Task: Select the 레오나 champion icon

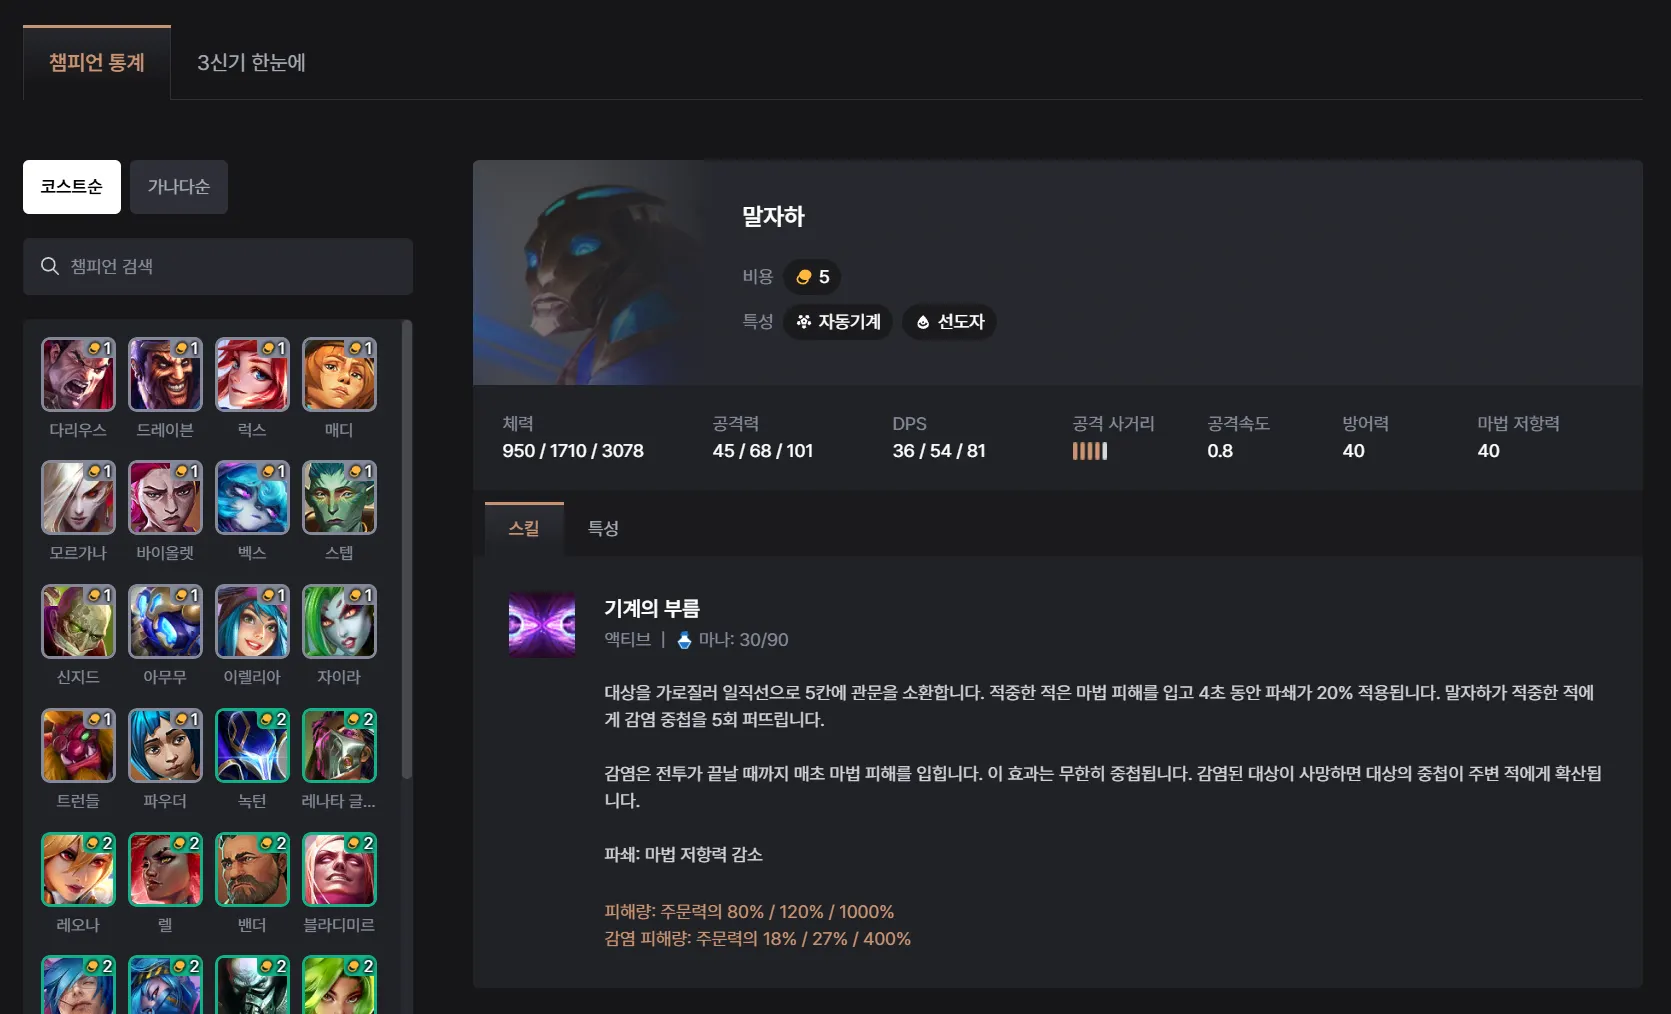Action: point(78,870)
